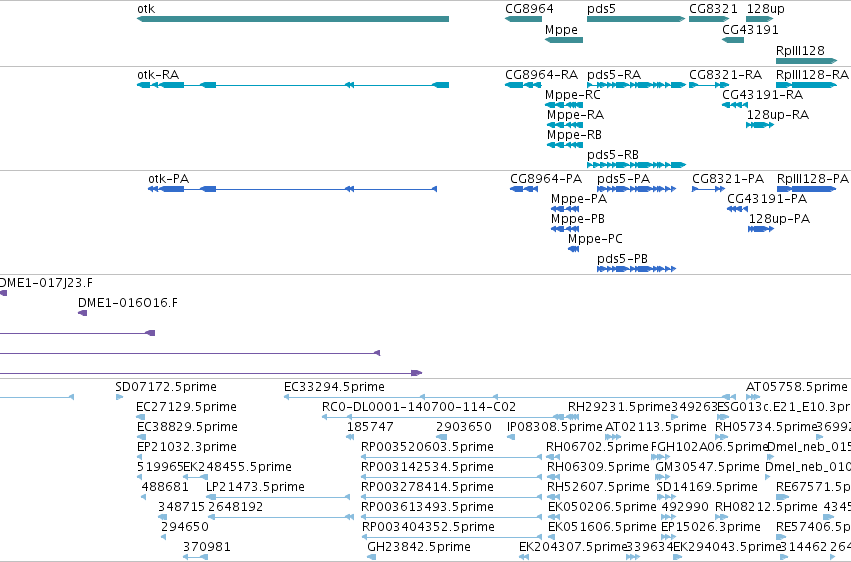Select the CG8964-PA protein label
The image size is (851, 562).
tap(546, 178)
